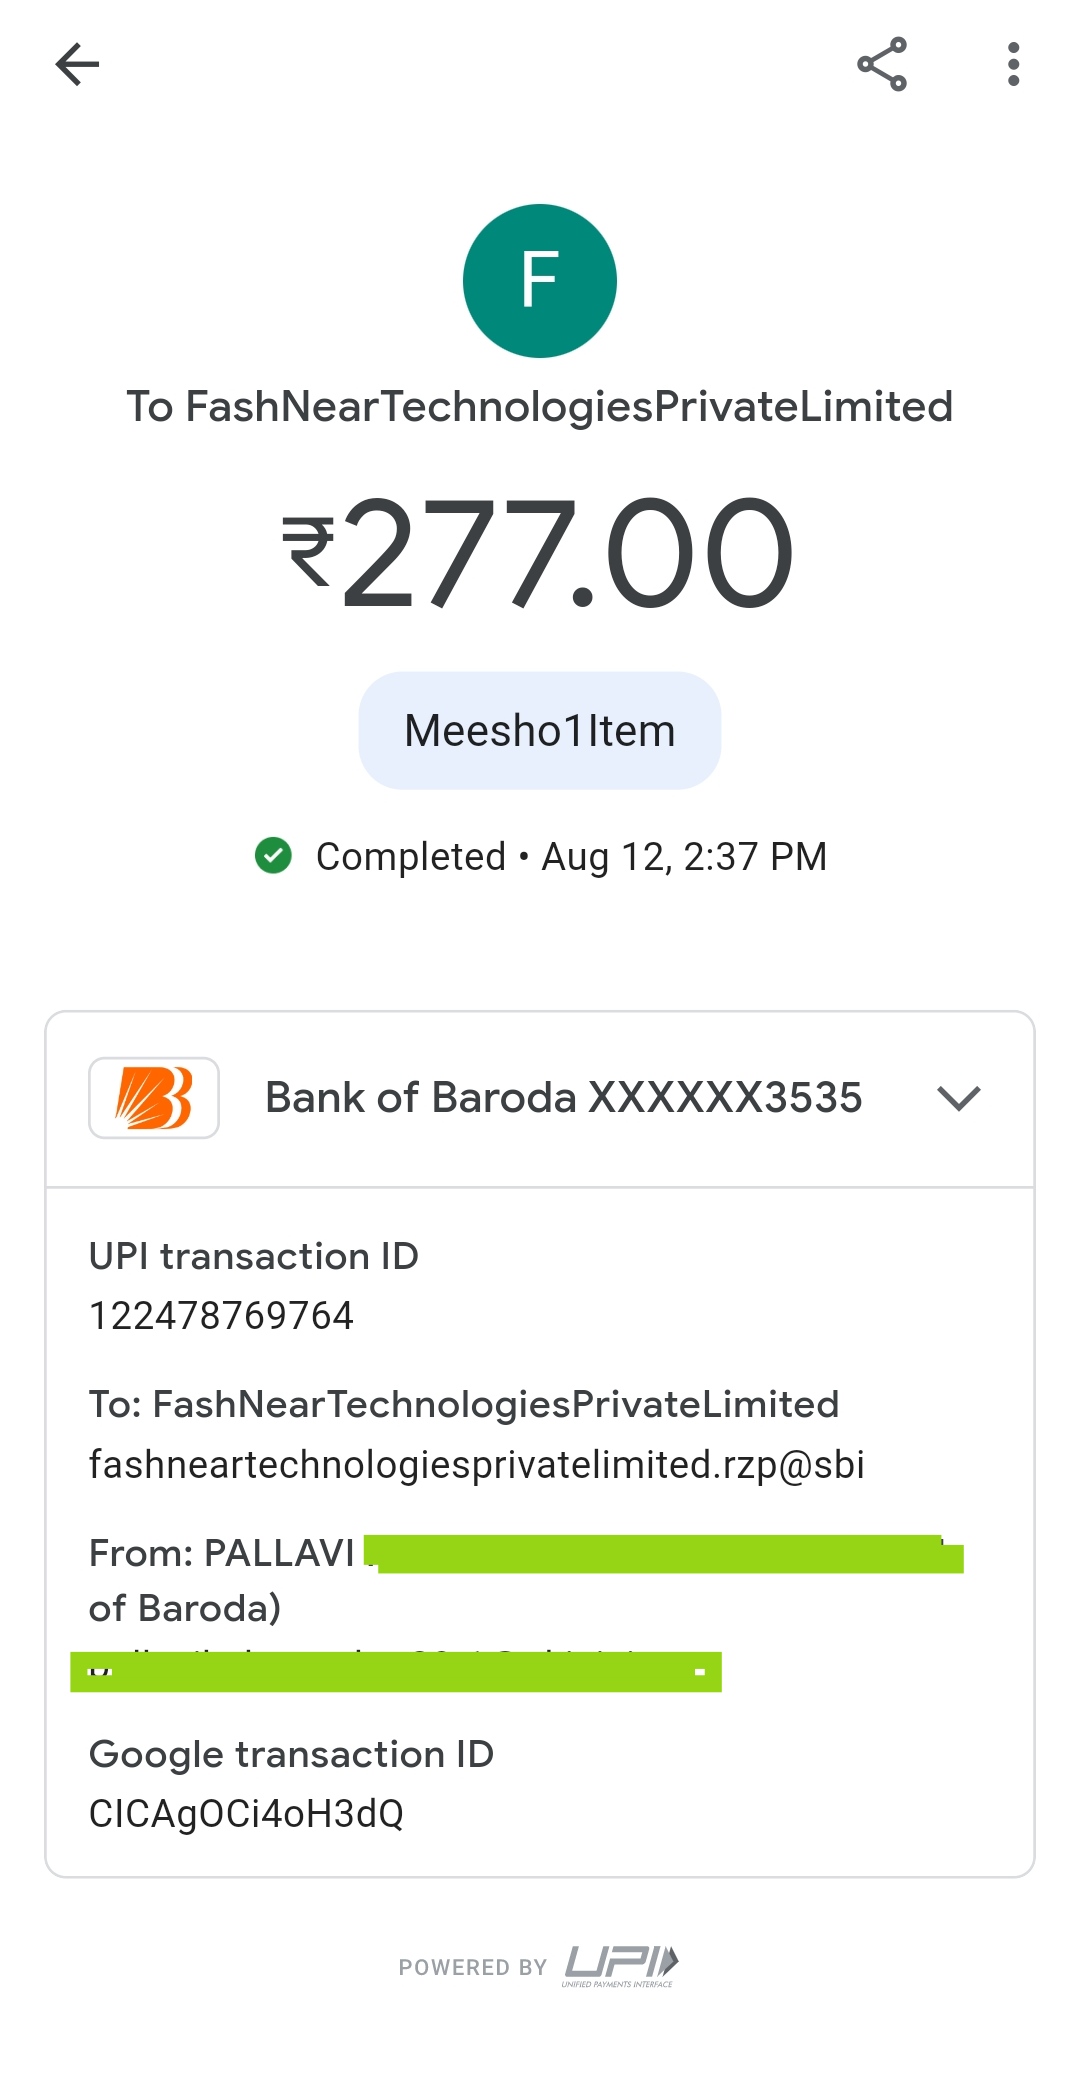
Task: Tap the From: PALLAVI sender line
Action: click(x=222, y=1553)
